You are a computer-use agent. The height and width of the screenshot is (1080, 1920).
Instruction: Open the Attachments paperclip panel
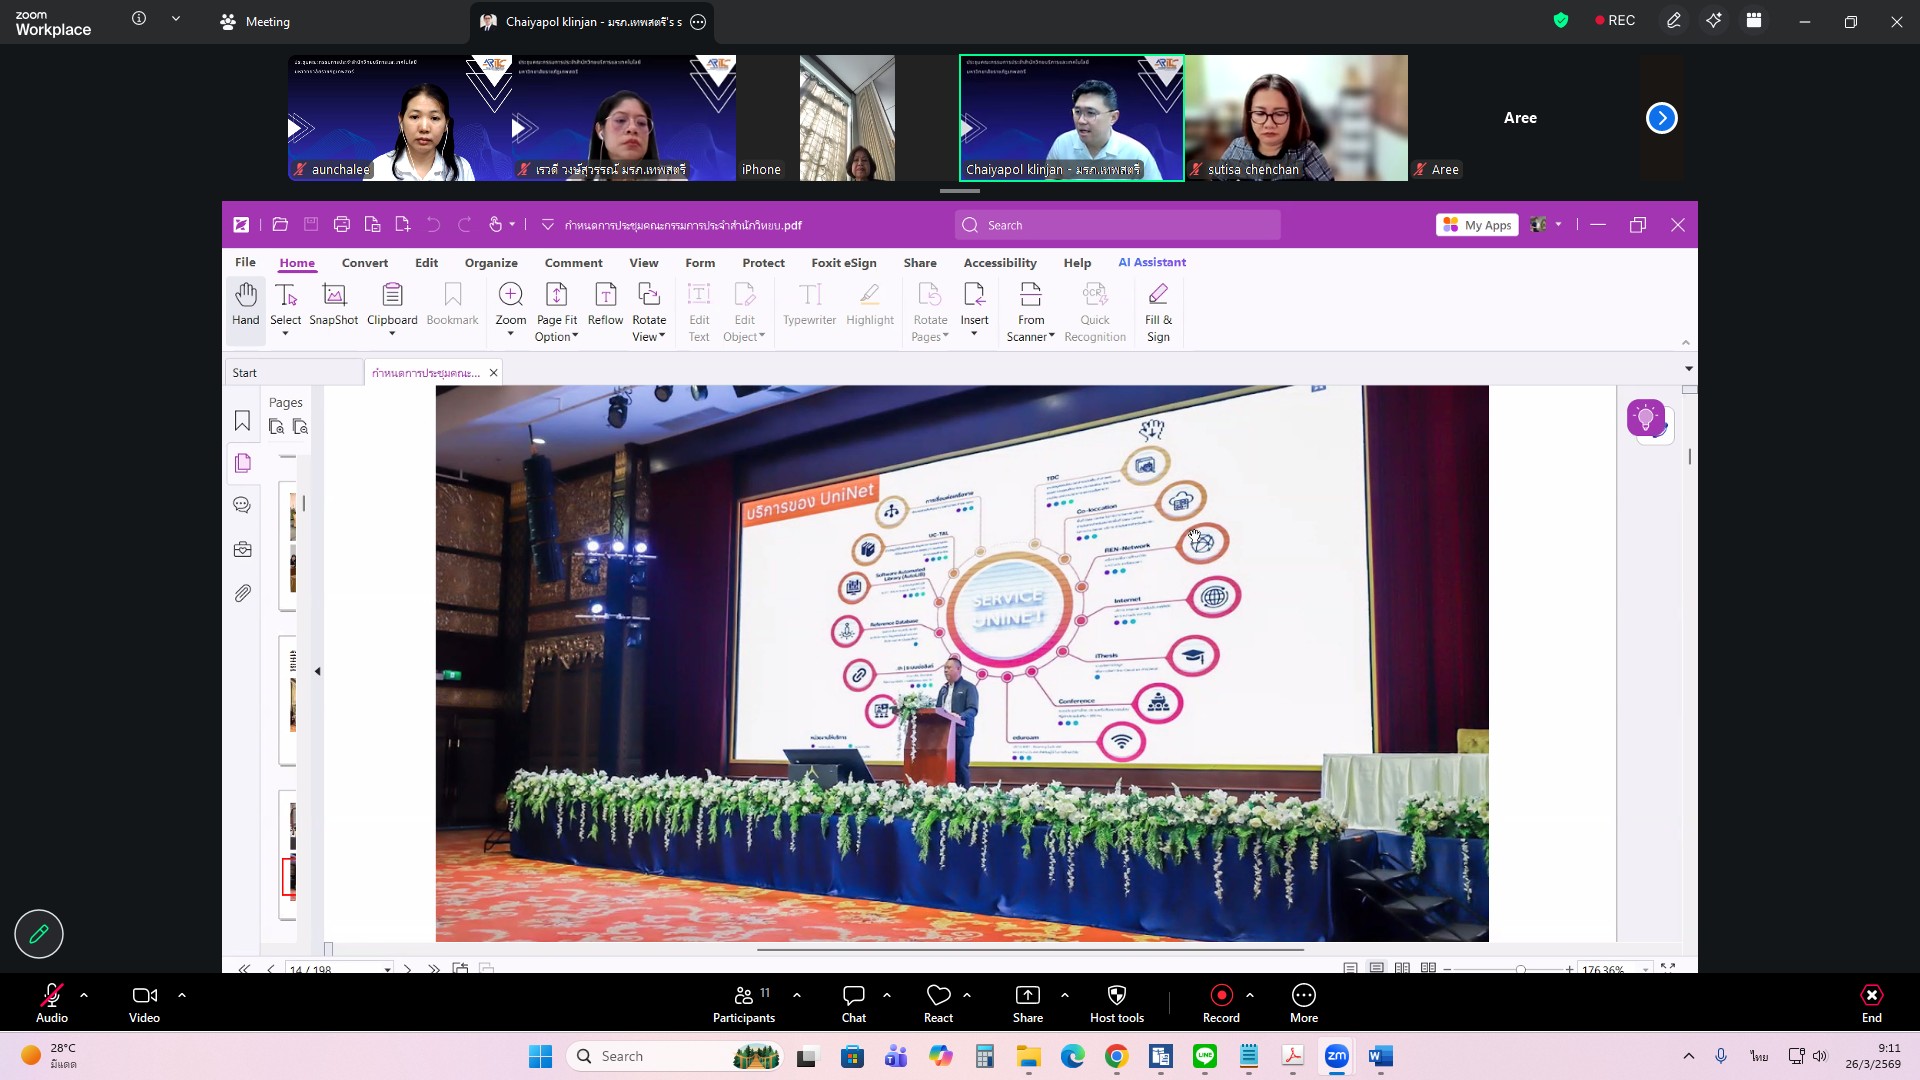click(242, 594)
